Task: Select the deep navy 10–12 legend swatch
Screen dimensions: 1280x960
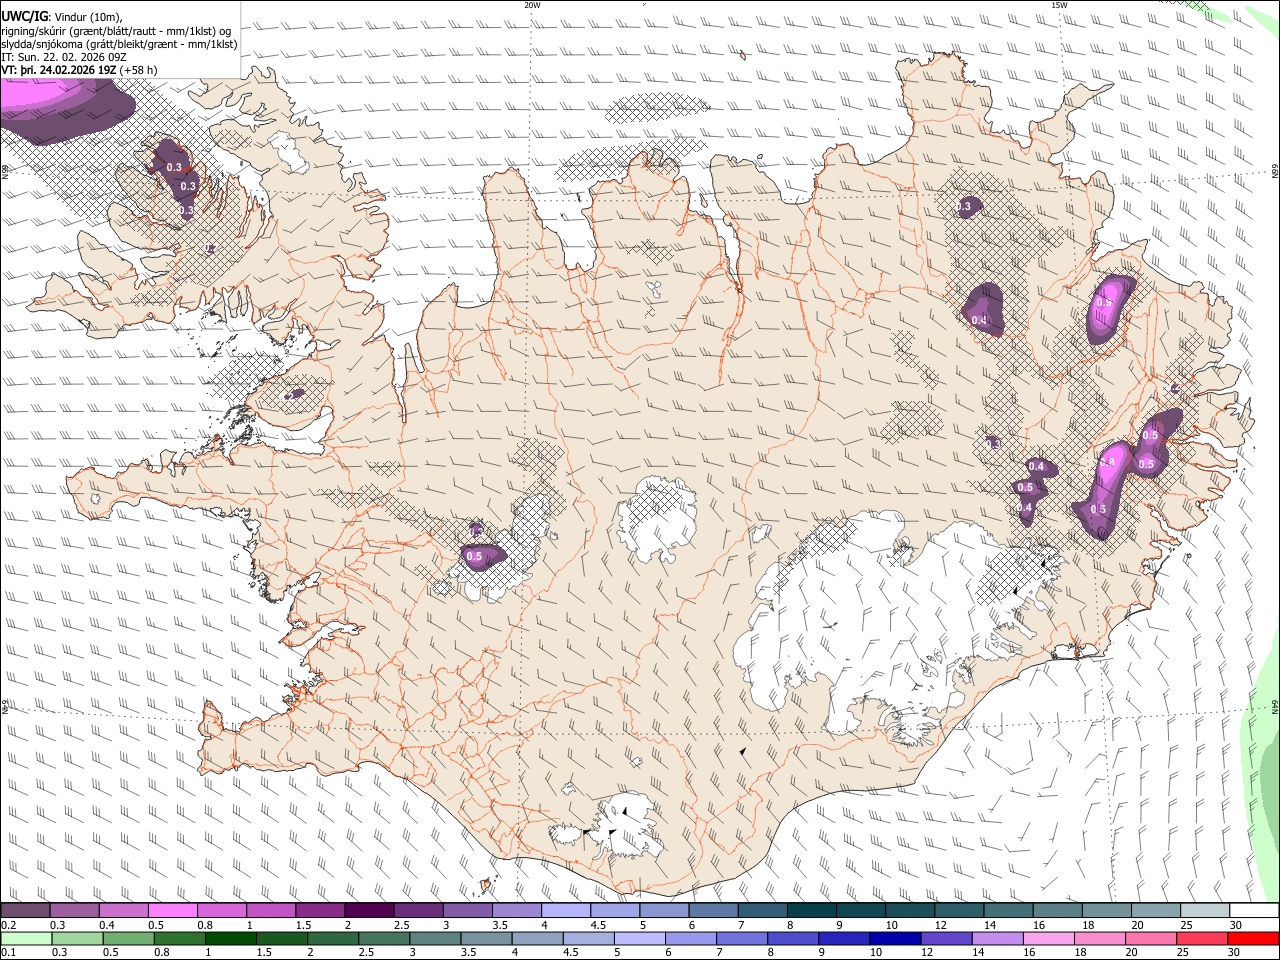Action: 895,939
